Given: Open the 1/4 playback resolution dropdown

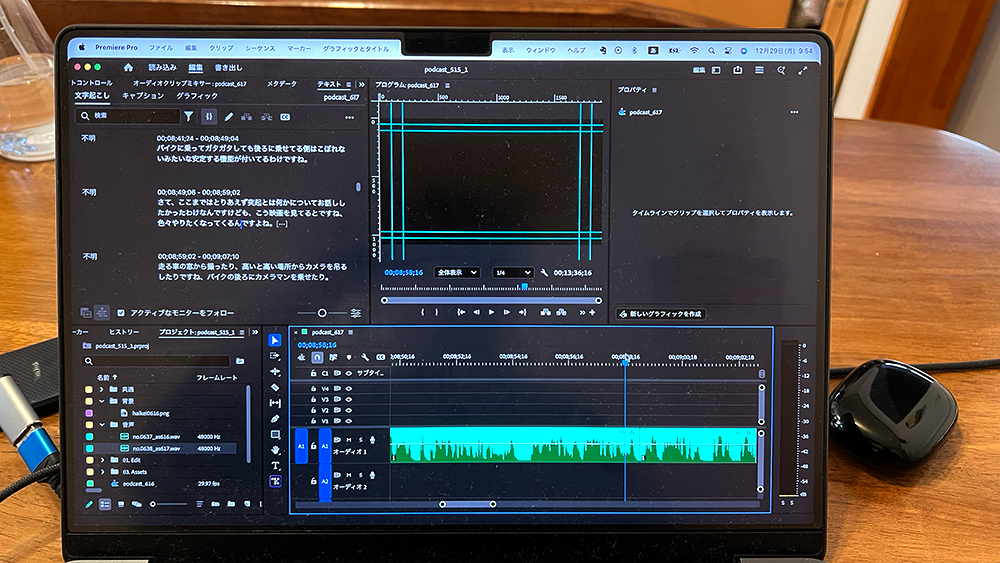Looking at the screenshot, I should point(513,272).
